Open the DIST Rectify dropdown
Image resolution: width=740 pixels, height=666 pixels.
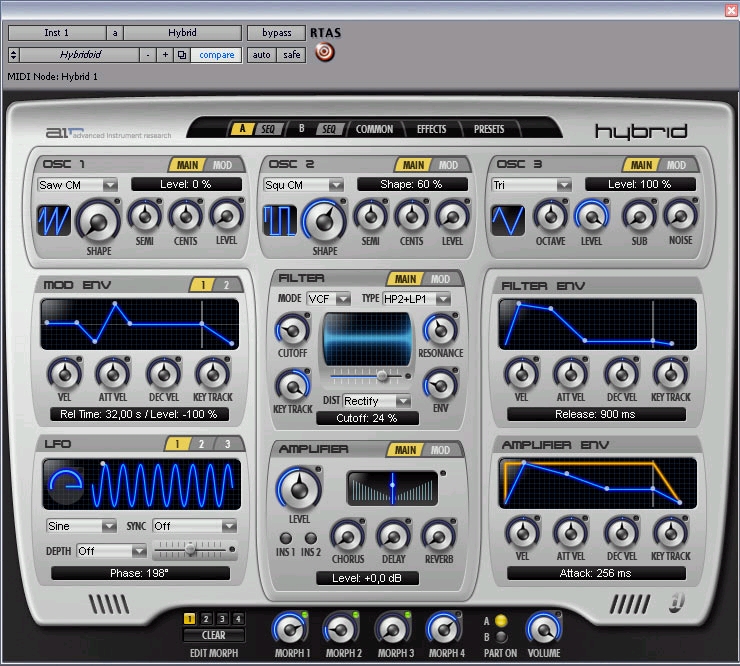coord(377,401)
